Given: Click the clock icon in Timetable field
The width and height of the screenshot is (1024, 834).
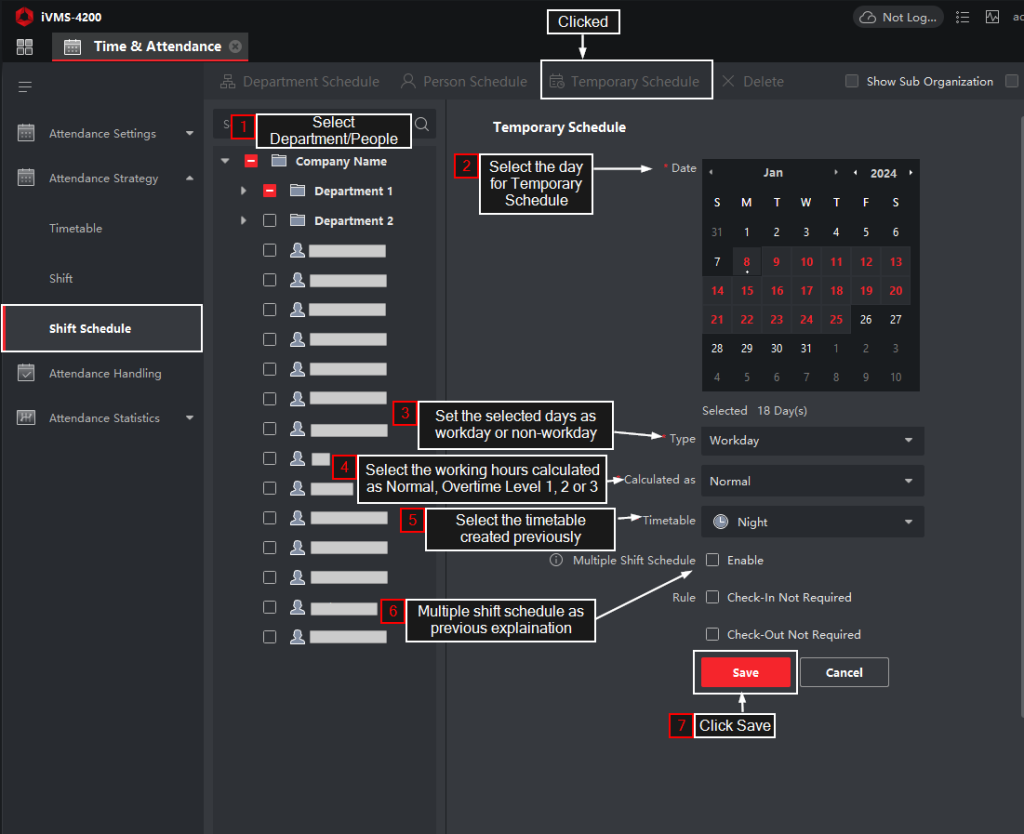Looking at the screenshot, I should 720,521.
